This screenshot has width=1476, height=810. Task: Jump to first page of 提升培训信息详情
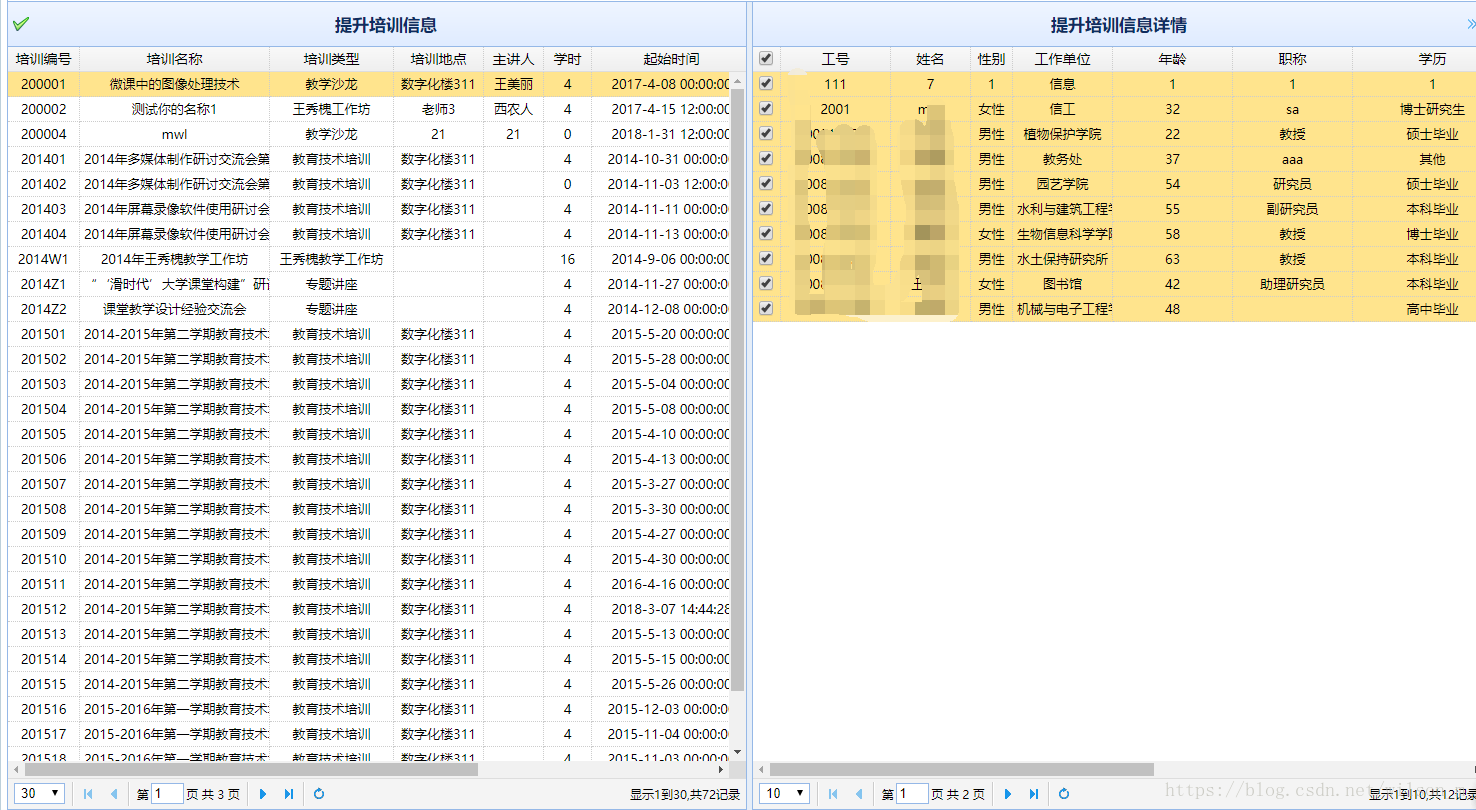831,793
